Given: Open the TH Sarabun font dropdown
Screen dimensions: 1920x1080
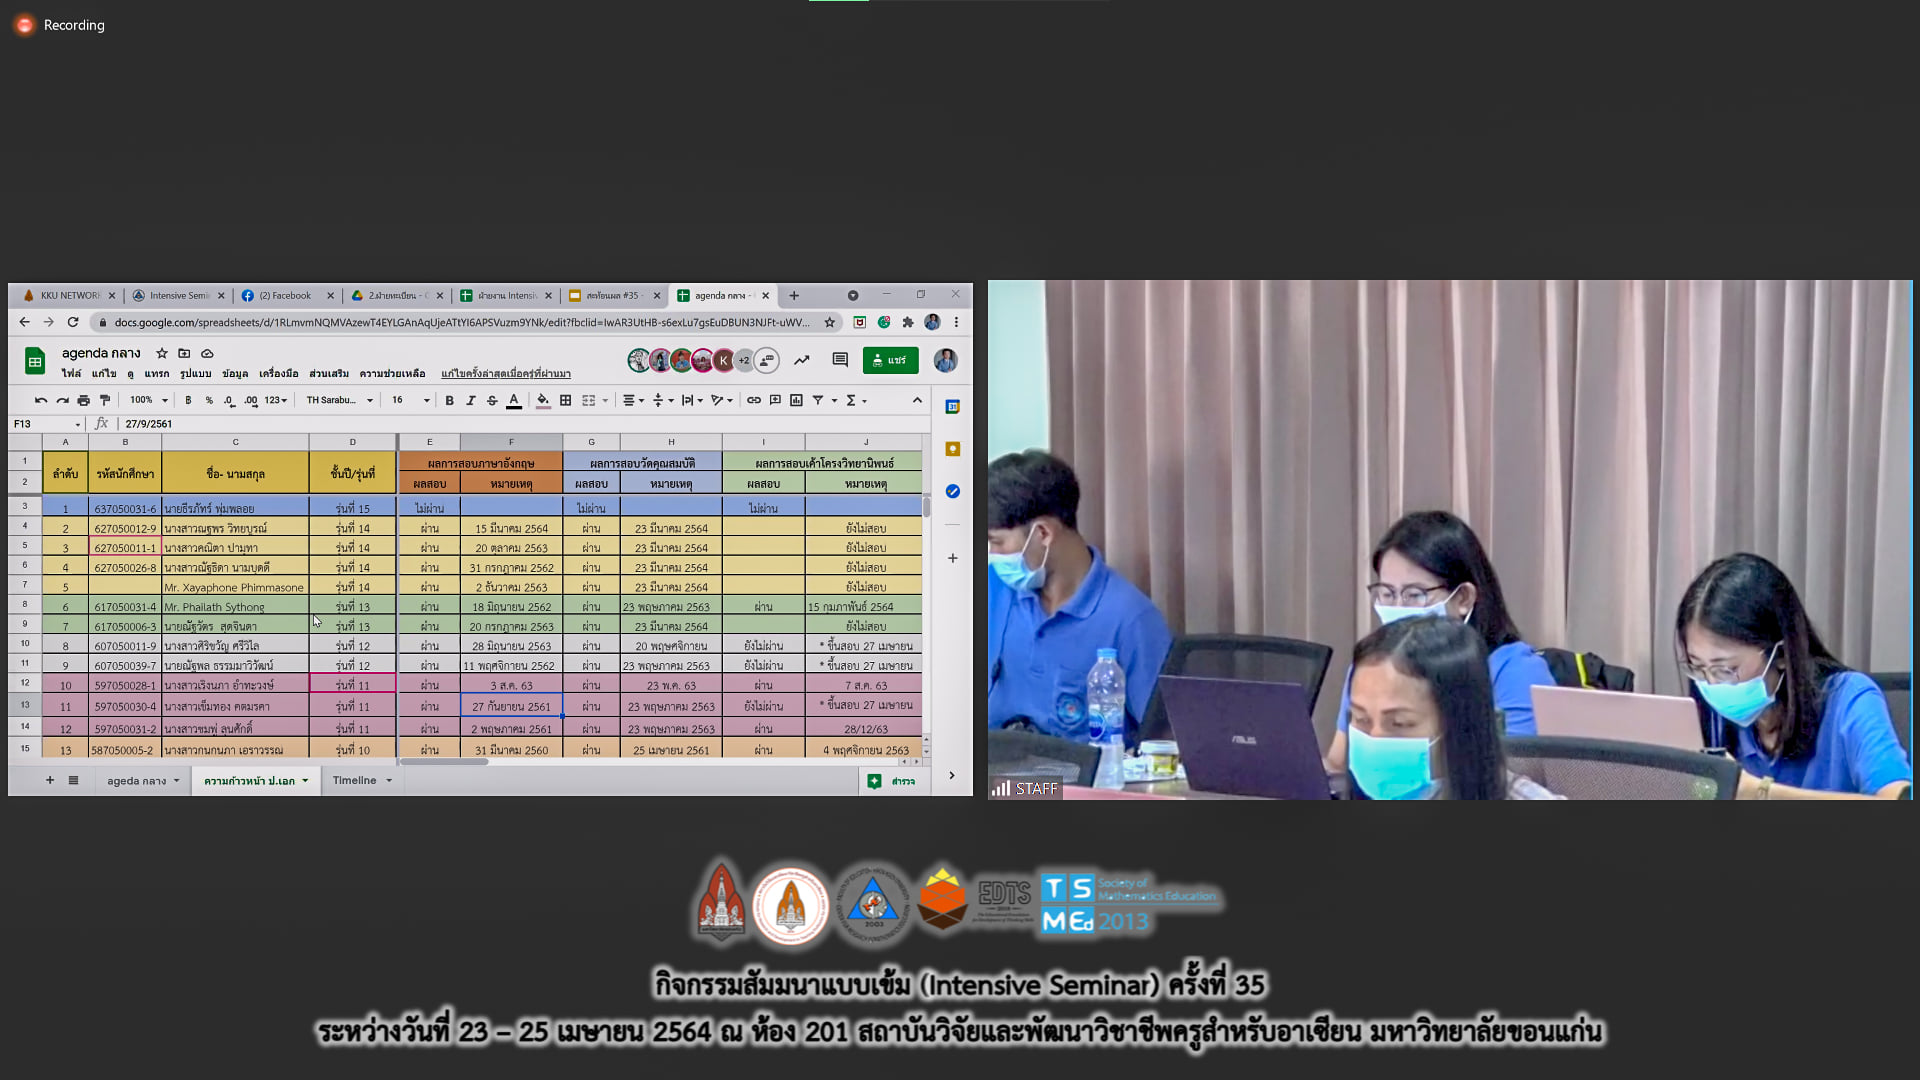Looking at the screenshot, I should (339, 400).
